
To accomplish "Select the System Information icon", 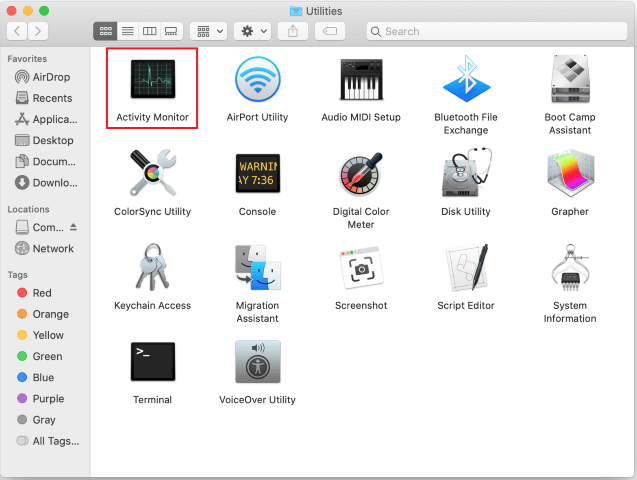I will tap(570, 268).
